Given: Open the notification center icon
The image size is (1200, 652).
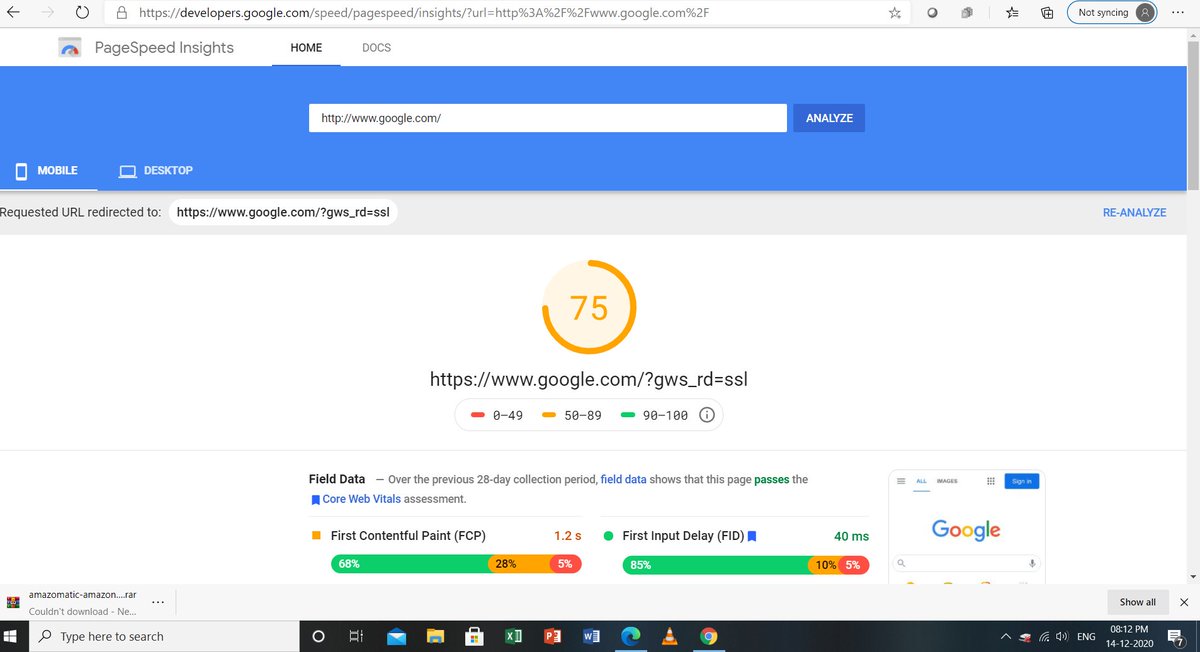Looking at the screenshot, I should tap(1178, 636).
